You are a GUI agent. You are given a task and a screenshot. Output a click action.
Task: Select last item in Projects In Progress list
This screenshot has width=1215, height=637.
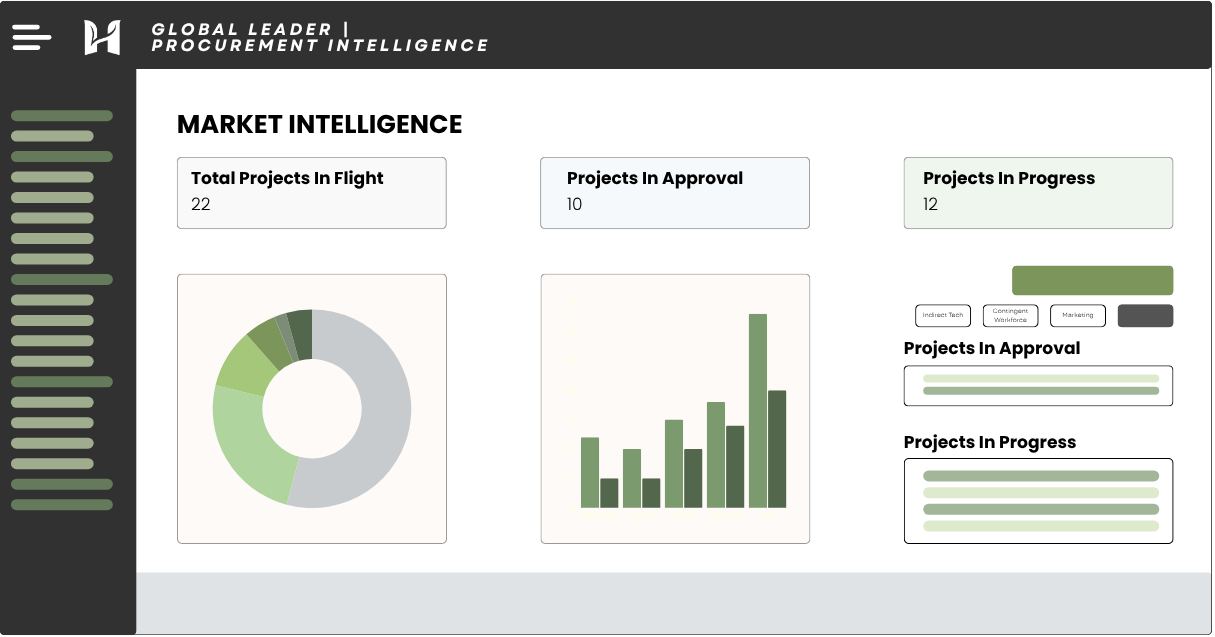[x=1040, y=526]
